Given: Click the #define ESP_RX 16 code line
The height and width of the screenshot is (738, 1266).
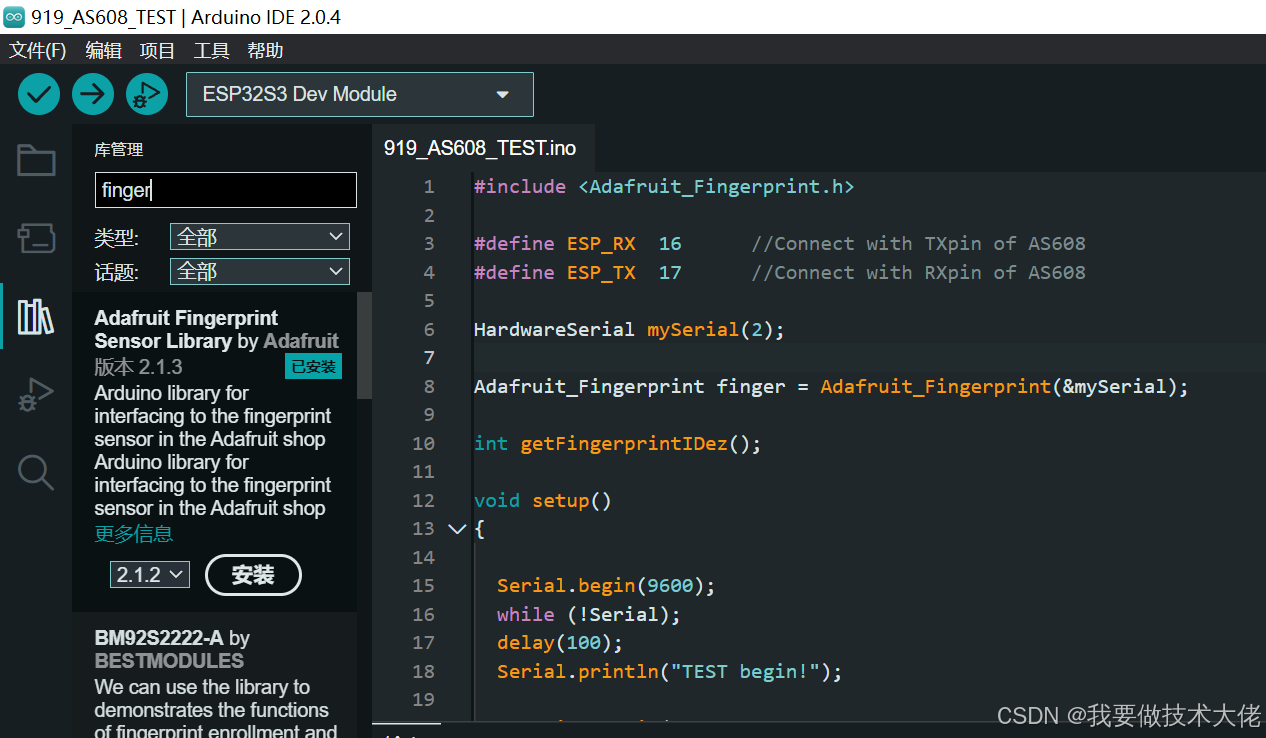Looking at the screenshot, I should point(578,243).
